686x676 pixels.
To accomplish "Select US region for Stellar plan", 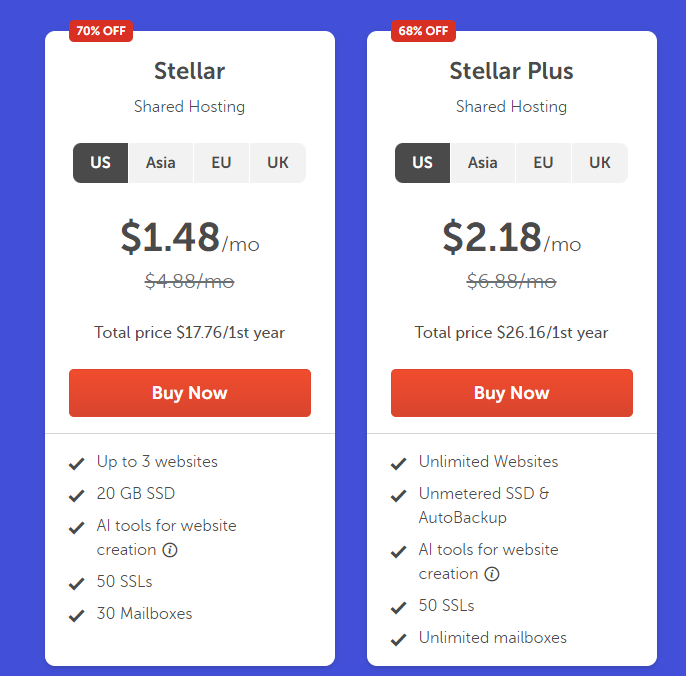I will tap(101, 163).
